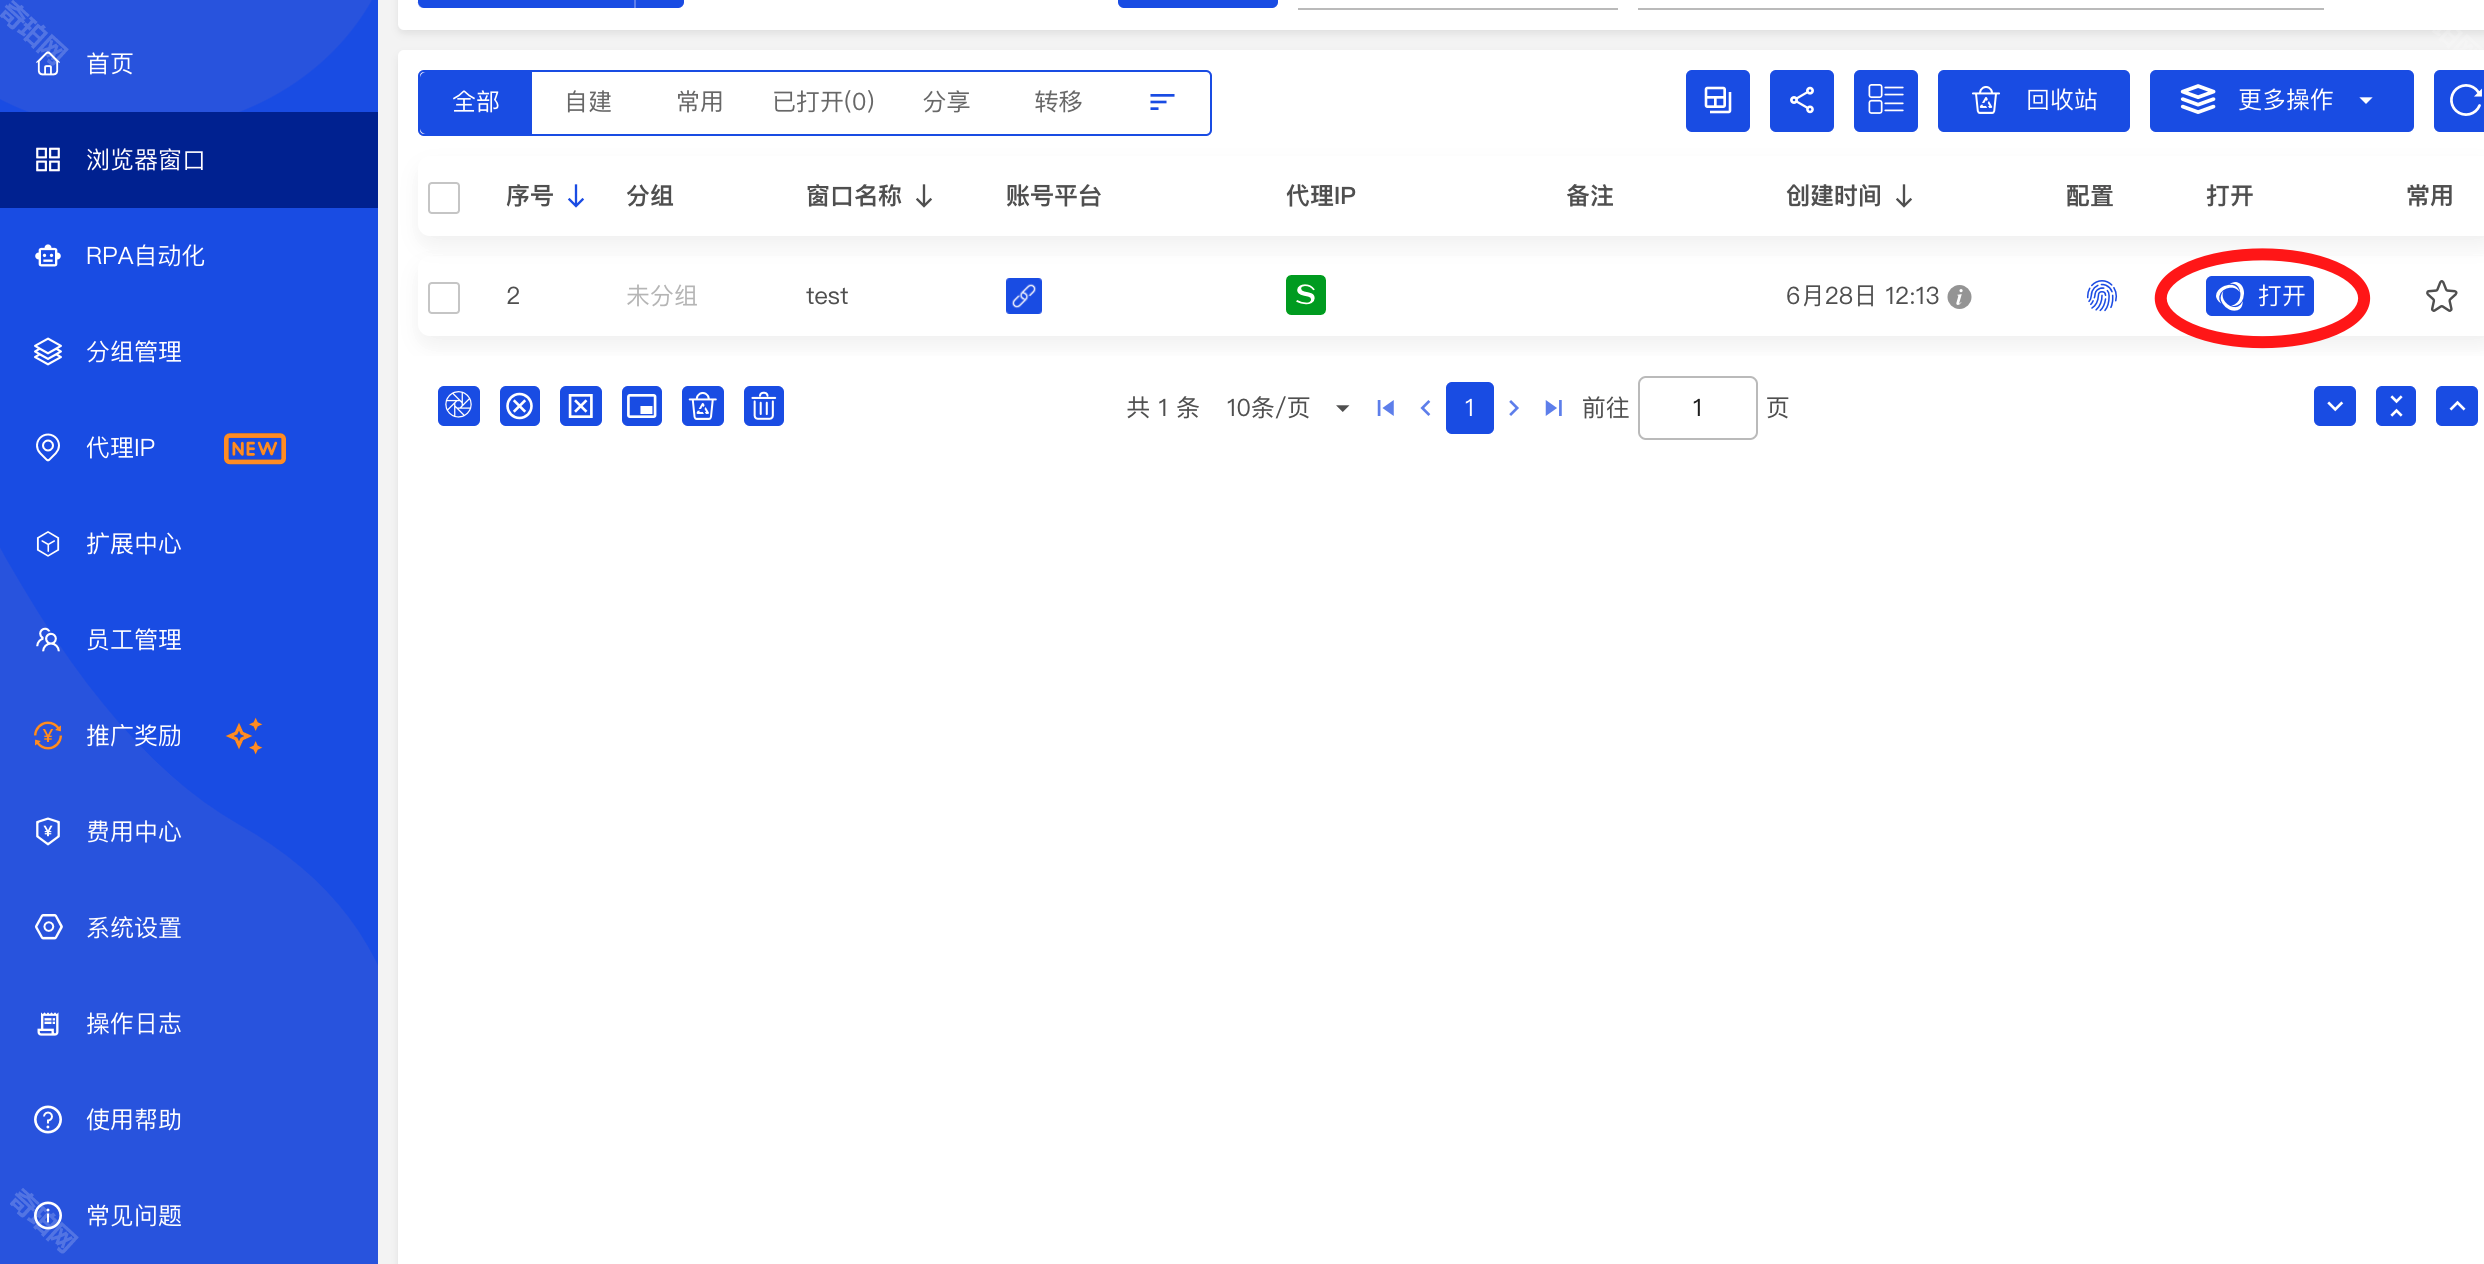Open fingerprint configuration for test window
Screen dimensions: 2484x1264
point(2102,296)
